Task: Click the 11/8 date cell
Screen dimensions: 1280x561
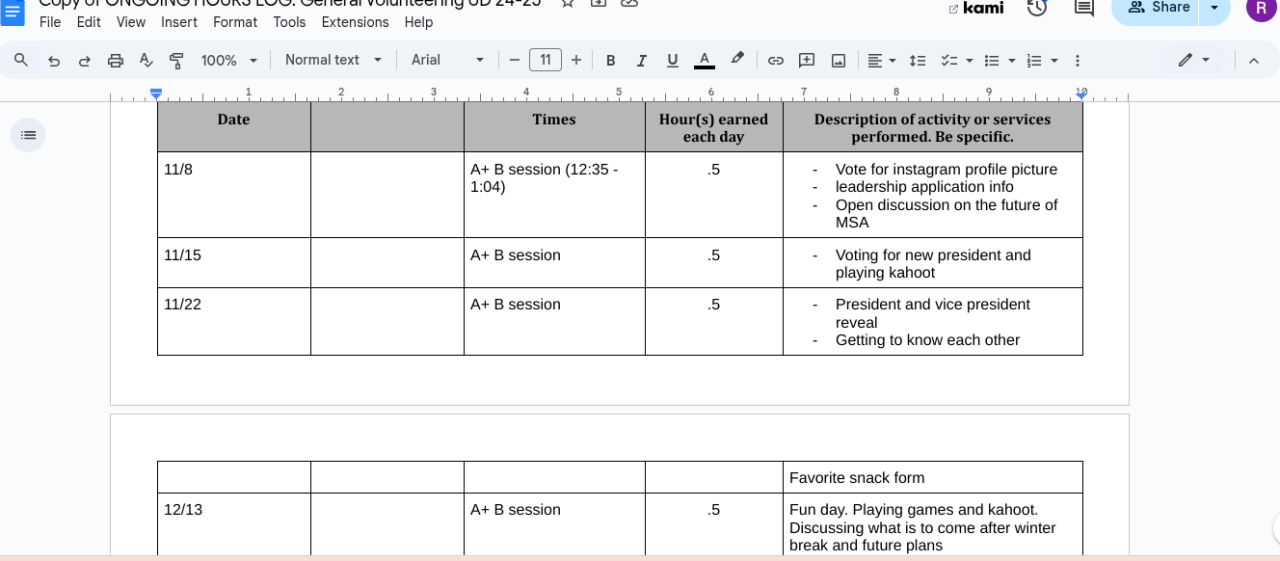Action: pos(234,194)
